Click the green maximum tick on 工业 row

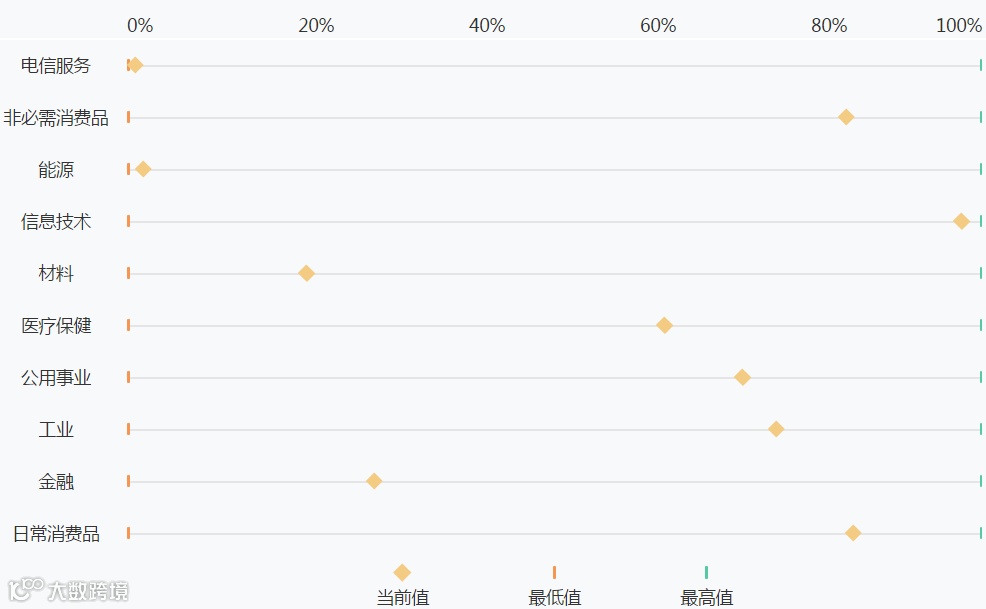tap(980, 429)
